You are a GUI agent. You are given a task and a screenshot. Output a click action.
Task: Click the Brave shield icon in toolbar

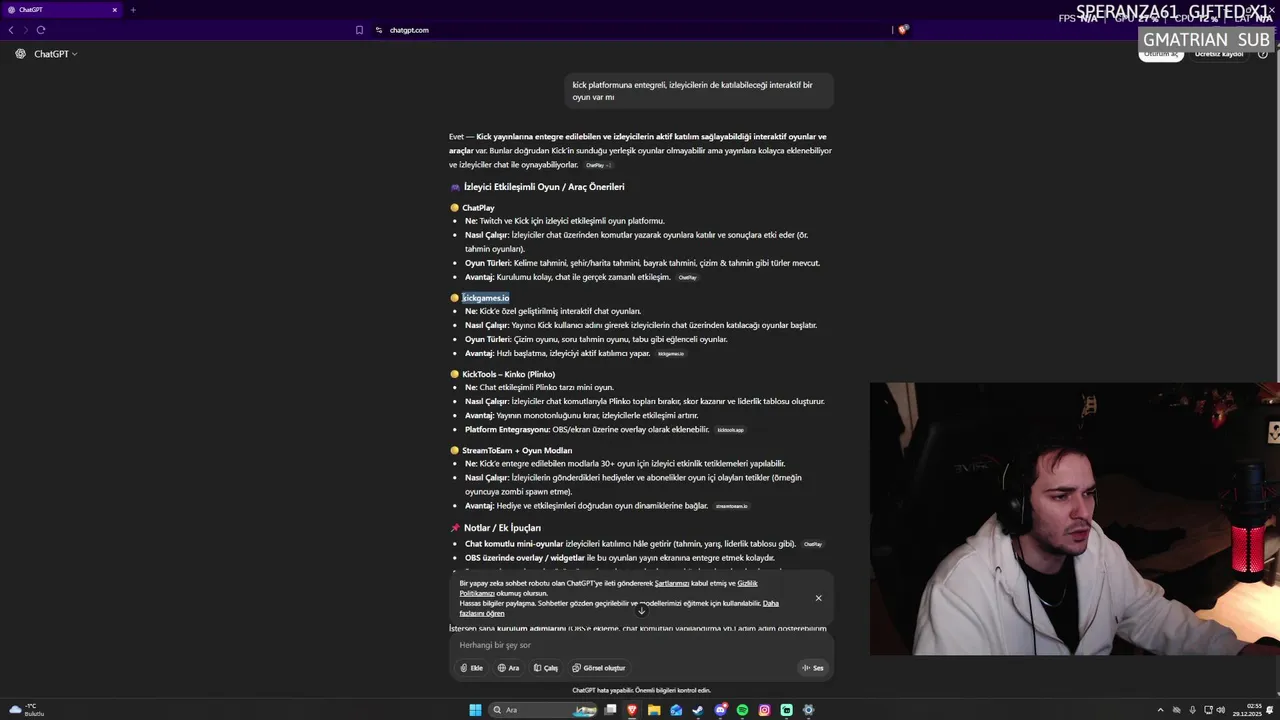pyautogui.click(x=903, y=30)
